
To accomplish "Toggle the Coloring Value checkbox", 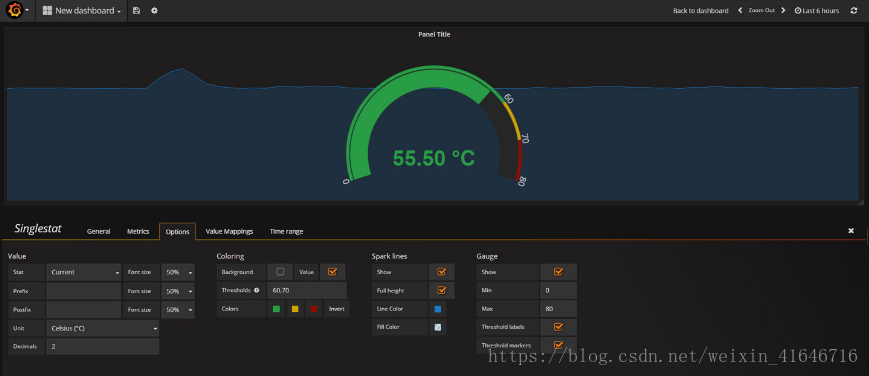I will point(333,272).
